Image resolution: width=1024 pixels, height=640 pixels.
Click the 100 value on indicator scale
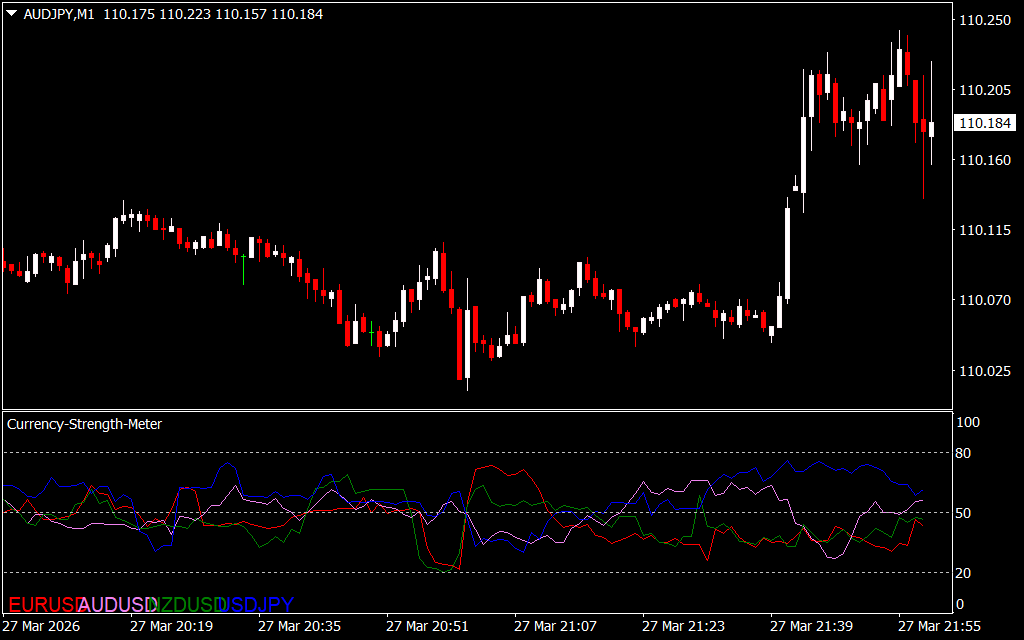pos(968,423)
